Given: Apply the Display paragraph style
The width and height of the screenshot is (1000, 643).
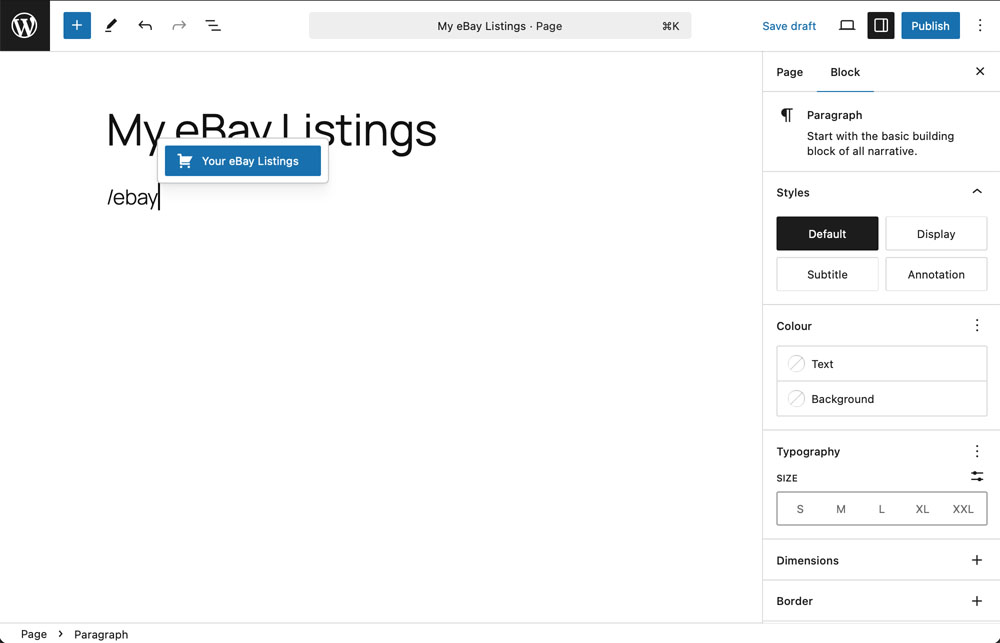Looking at the screenshot, I should pos(936,233).
